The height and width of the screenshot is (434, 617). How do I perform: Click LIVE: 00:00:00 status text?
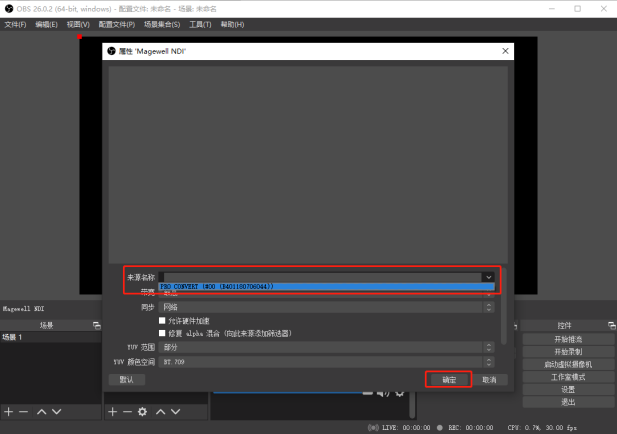coord(406,428)
